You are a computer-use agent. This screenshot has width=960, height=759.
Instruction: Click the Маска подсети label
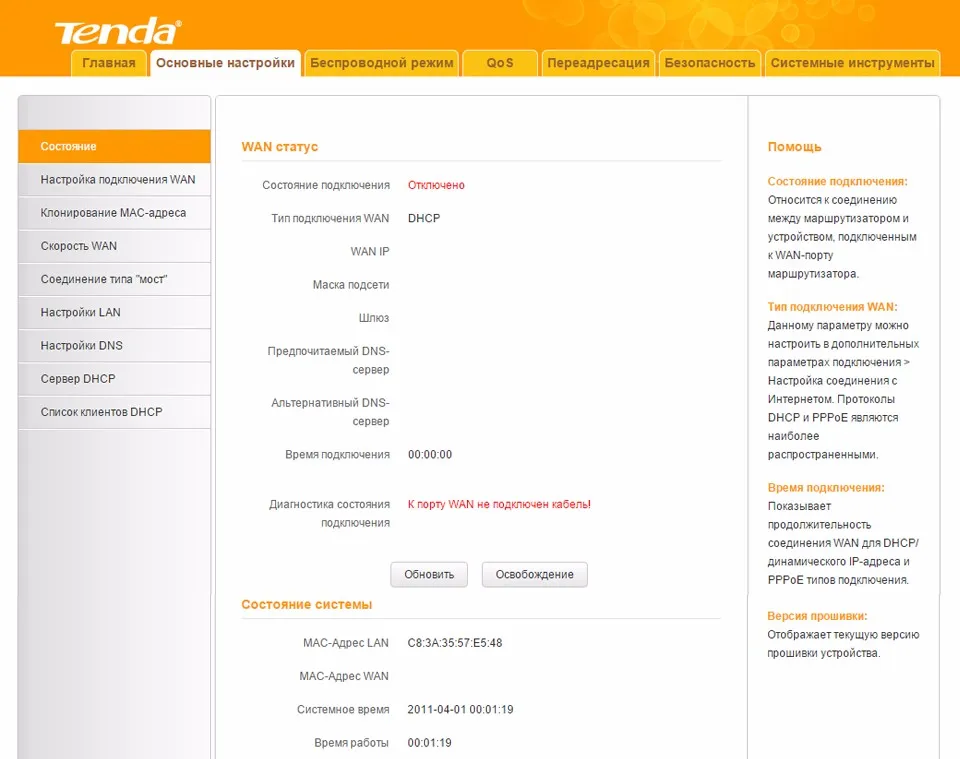351,285
